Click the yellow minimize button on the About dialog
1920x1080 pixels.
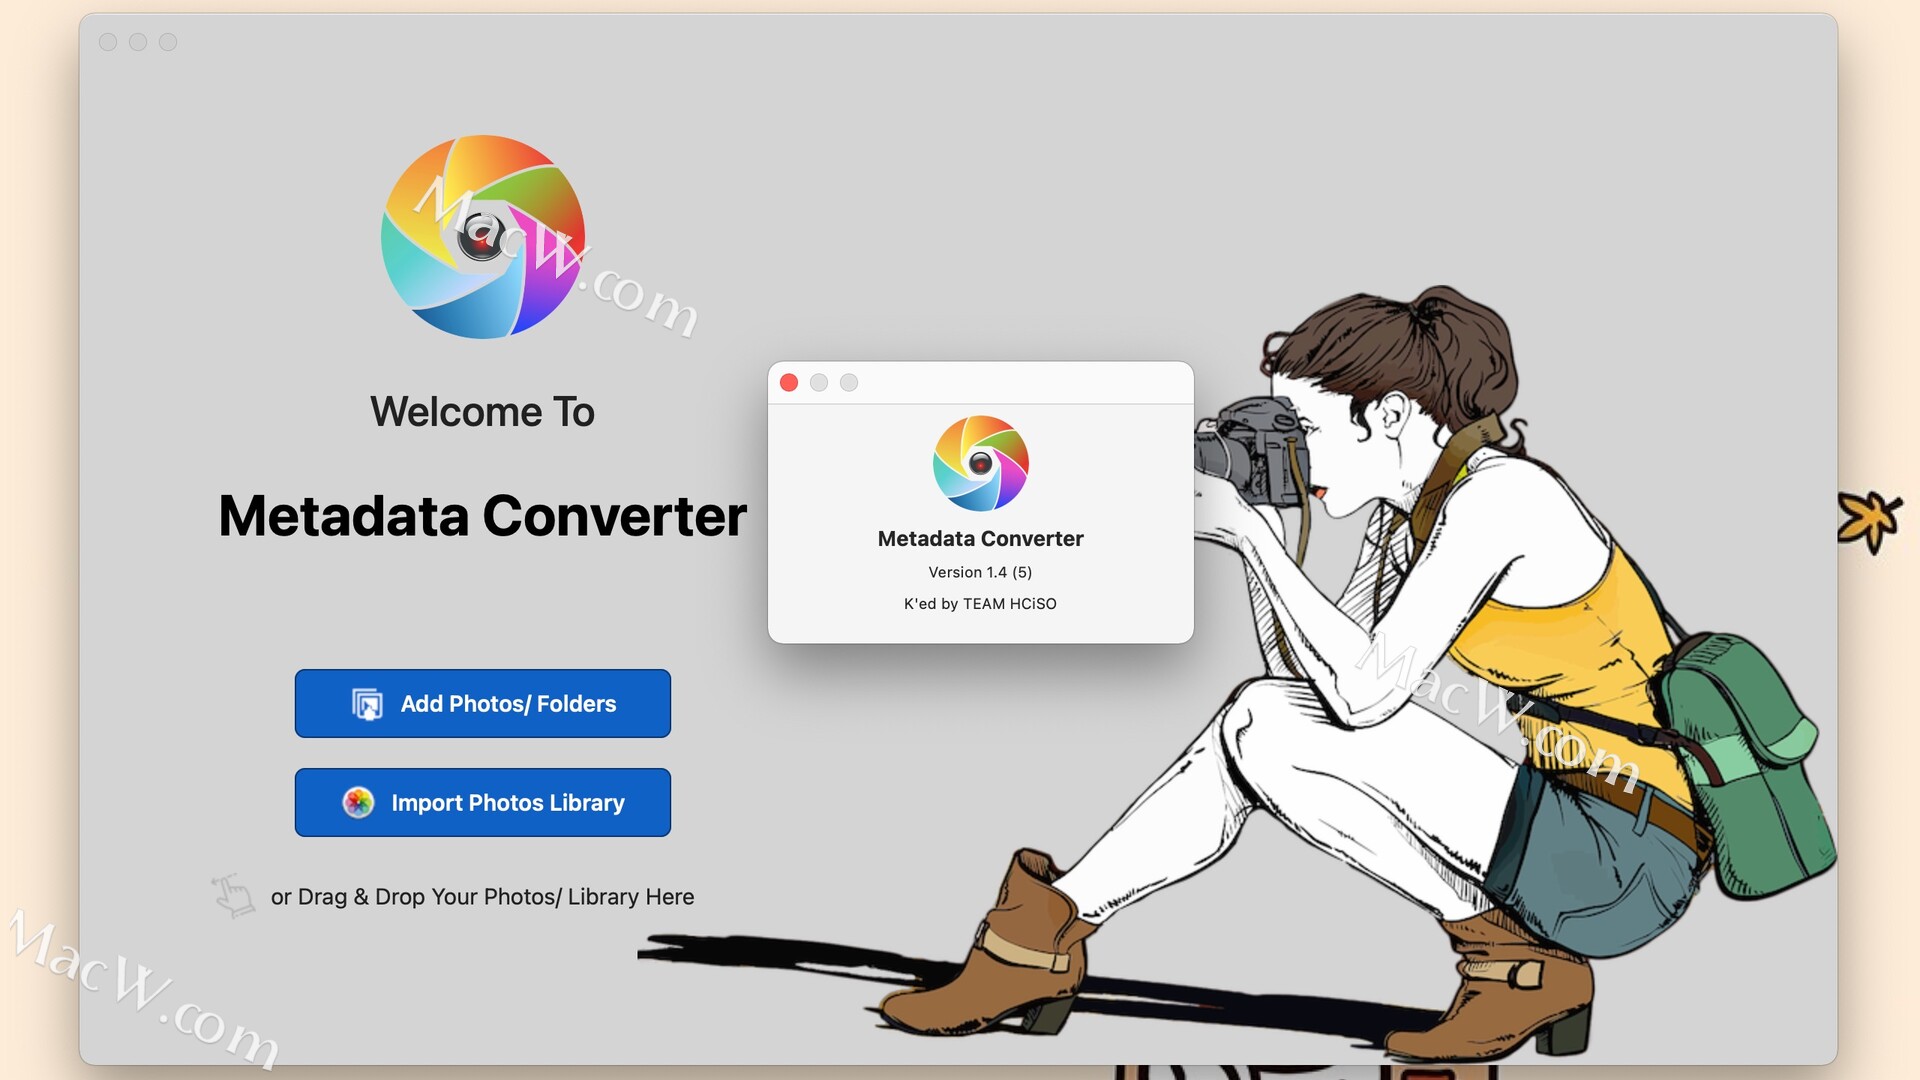[820, 382]
